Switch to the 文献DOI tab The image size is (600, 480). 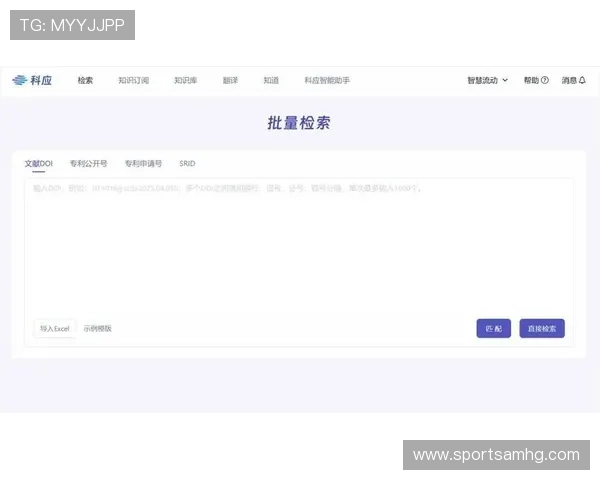38,164
